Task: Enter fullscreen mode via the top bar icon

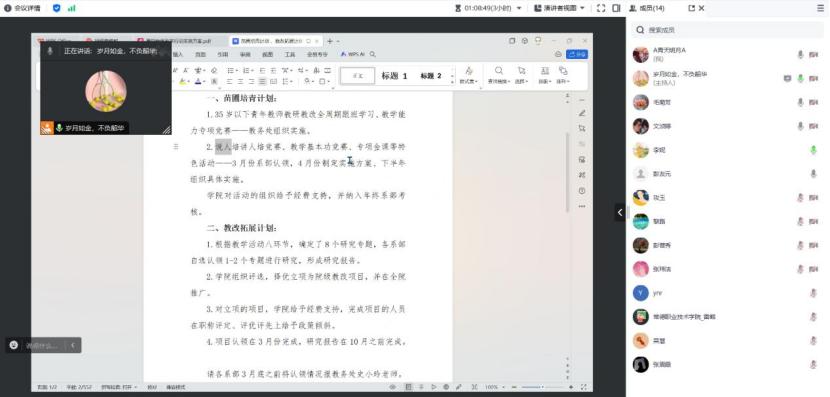Action: 601,8
